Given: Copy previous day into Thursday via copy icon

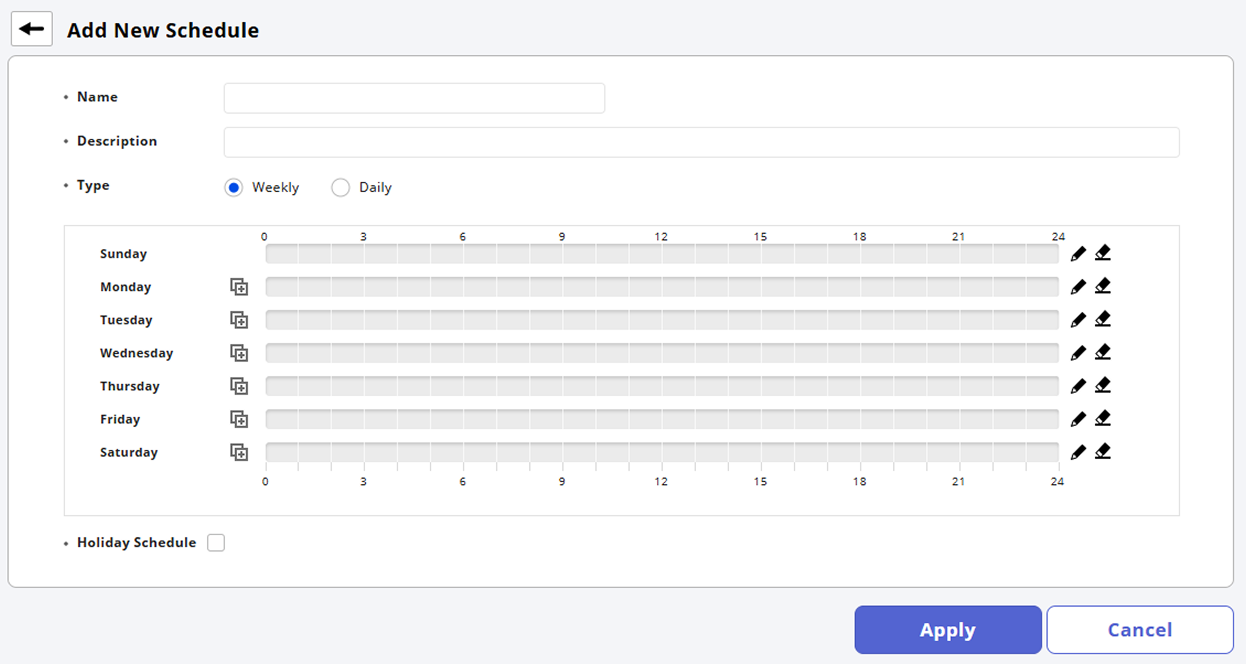Looking at the screenshot, I should point(239,386).
